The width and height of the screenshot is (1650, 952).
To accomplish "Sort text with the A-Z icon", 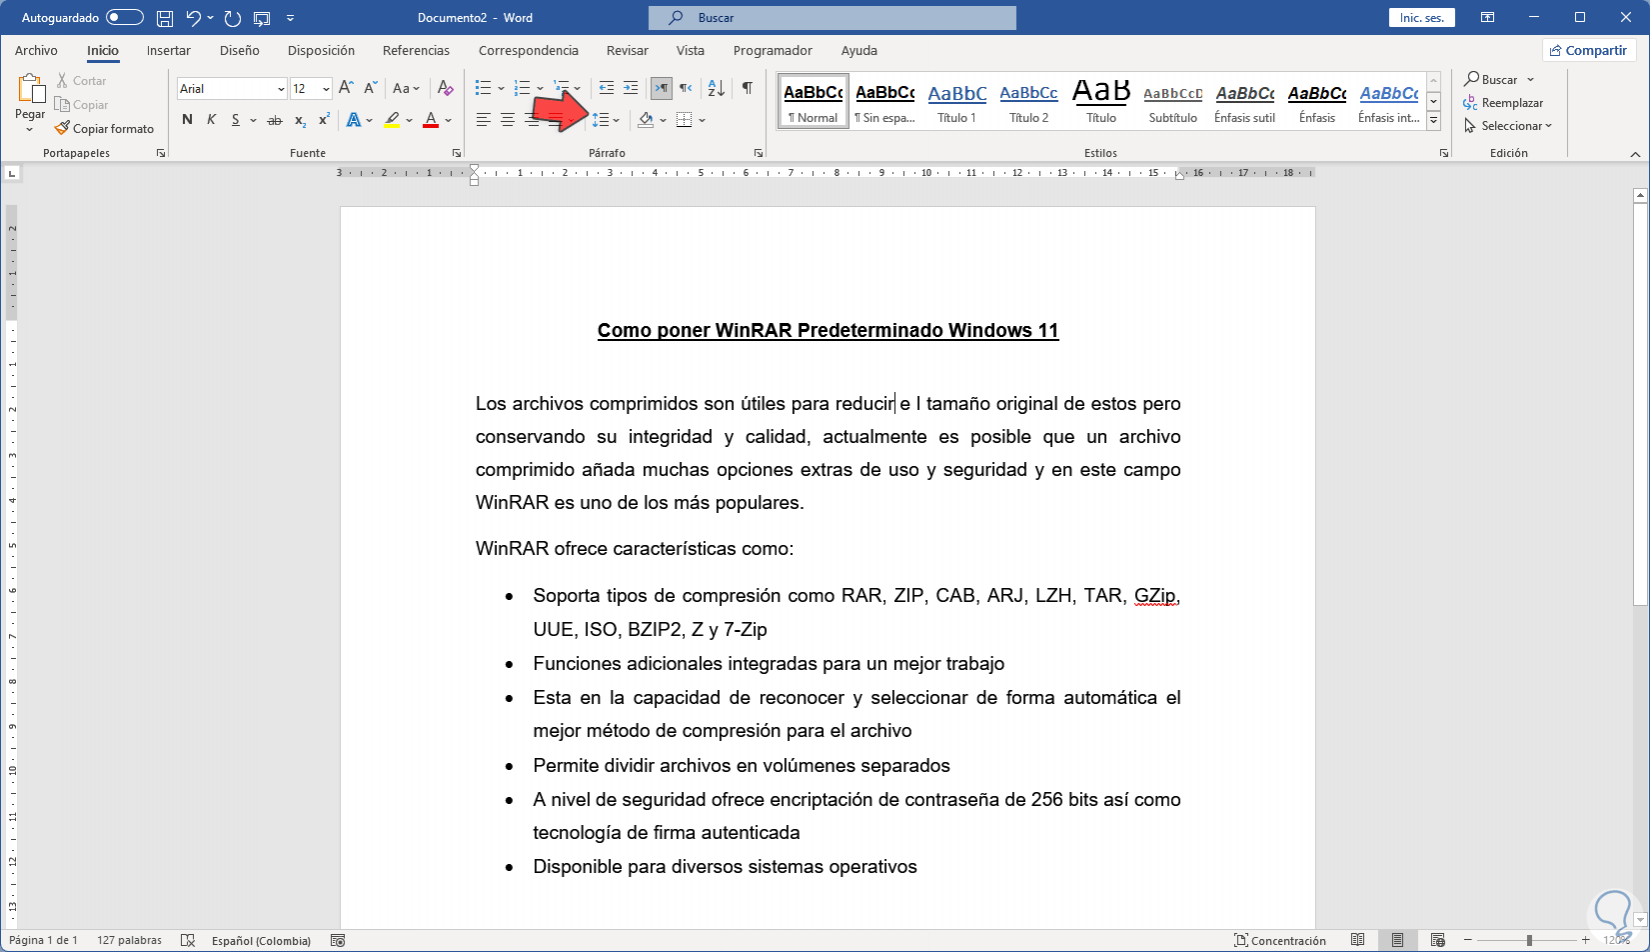I will point(716,88).
